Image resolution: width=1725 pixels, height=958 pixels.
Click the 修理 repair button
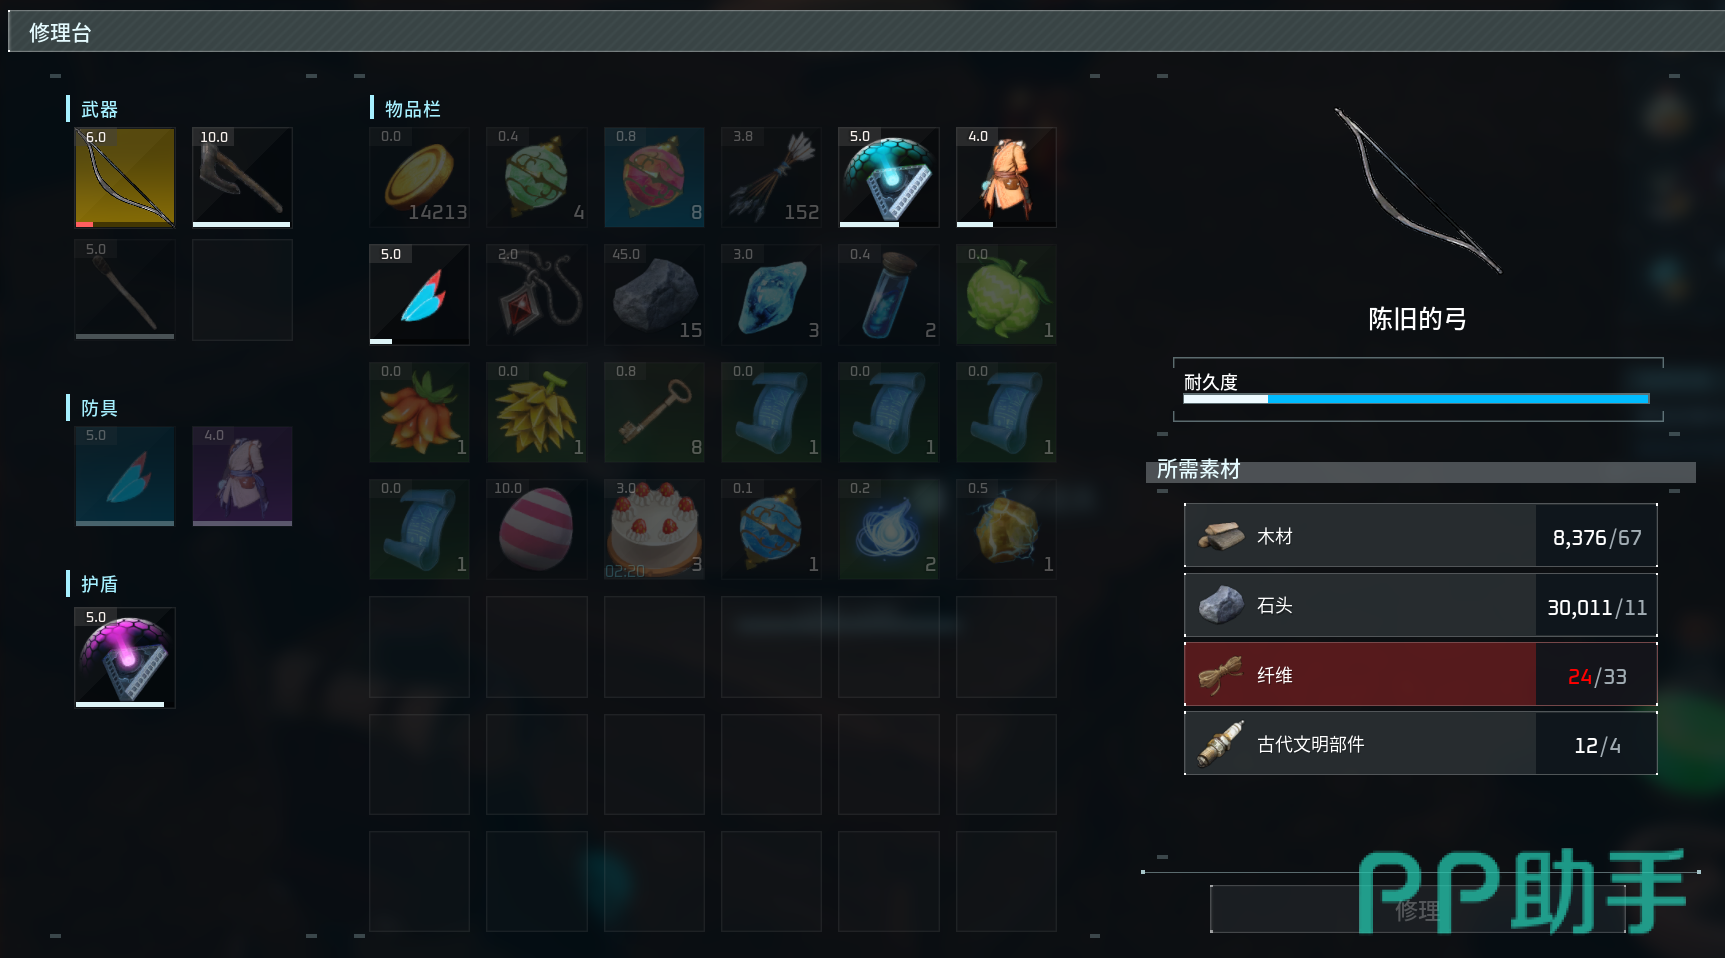click(1417, 909)
